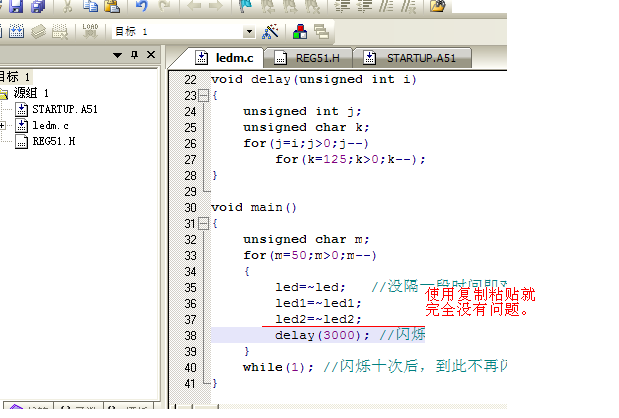The width and height of the screenshot is (619, 418).
Task: Toggle the project panel auto-hide pin
Action: click(x=135, y=55)
